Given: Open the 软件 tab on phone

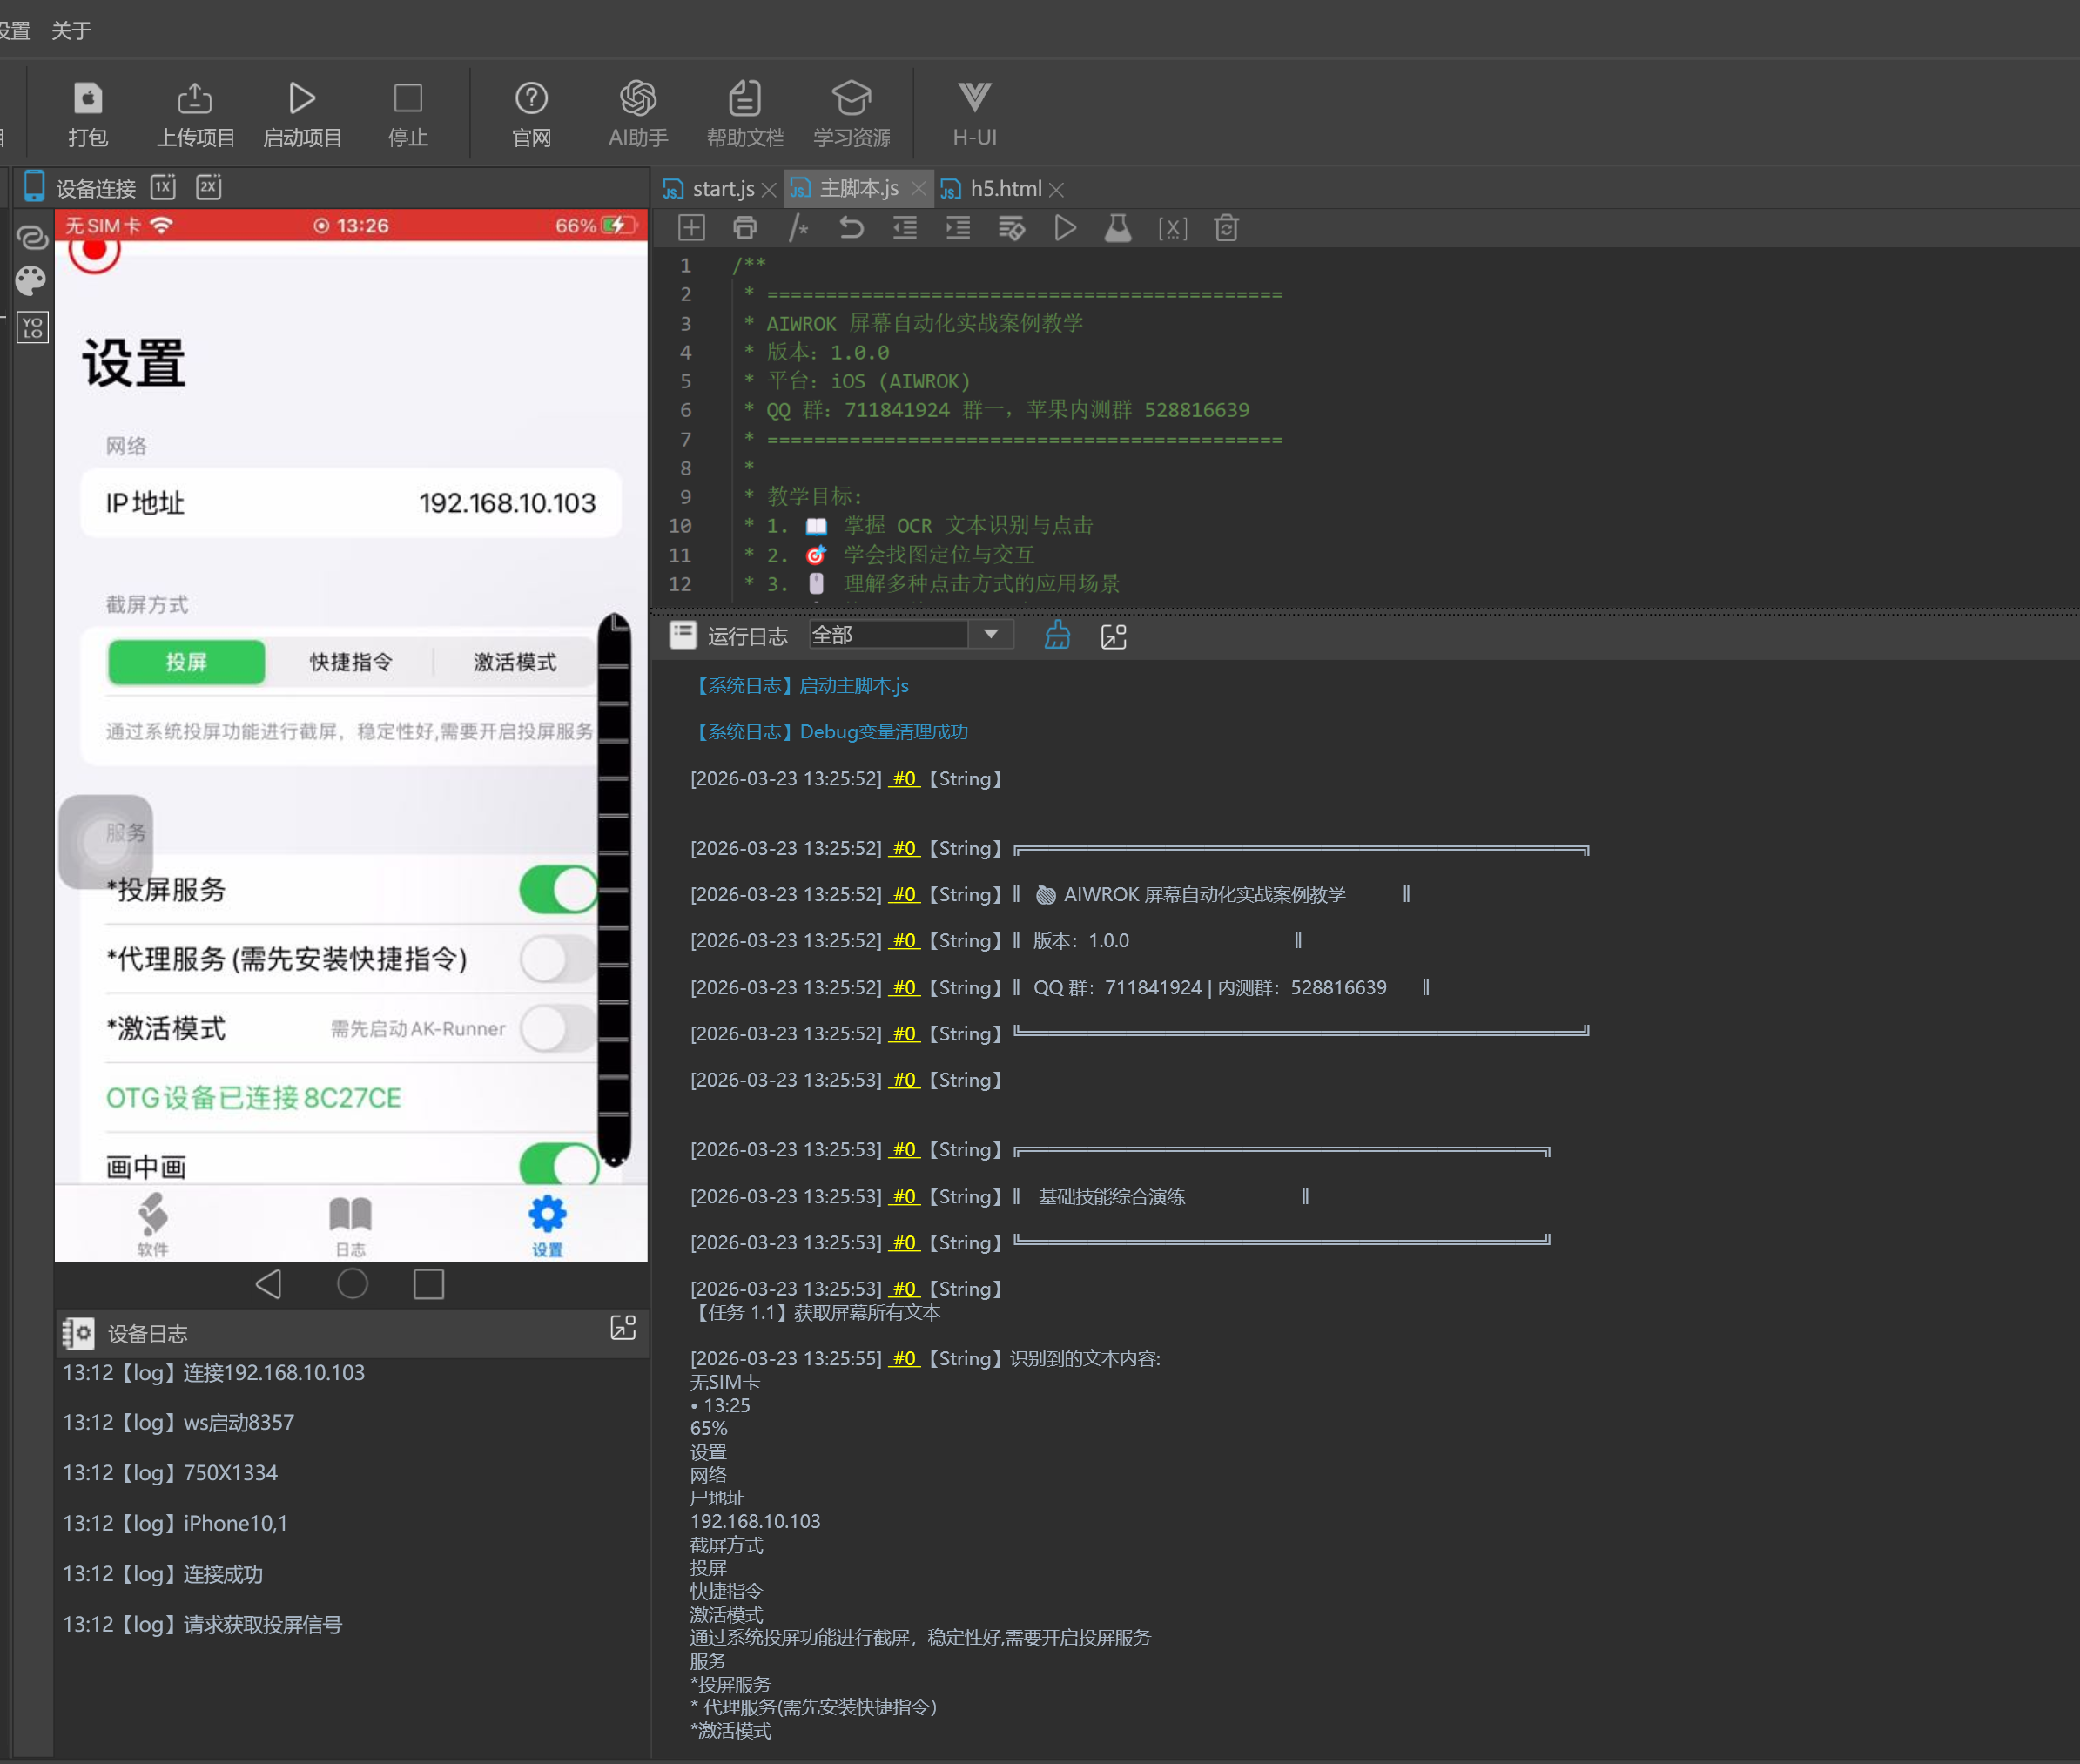Looking at the screenshot, I should click(152, 1224).
